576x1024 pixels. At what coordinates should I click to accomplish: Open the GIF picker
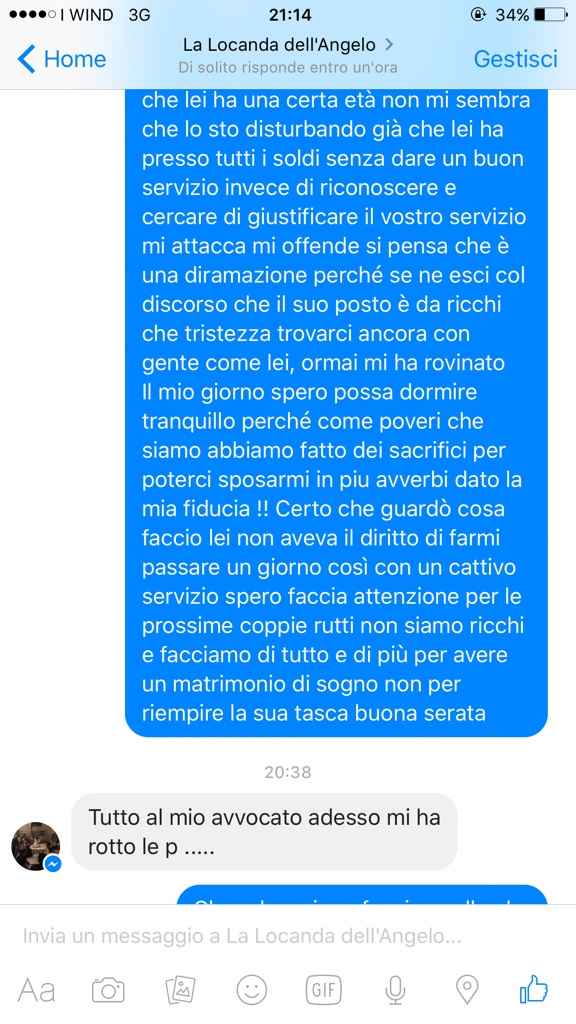coord(323,990)
